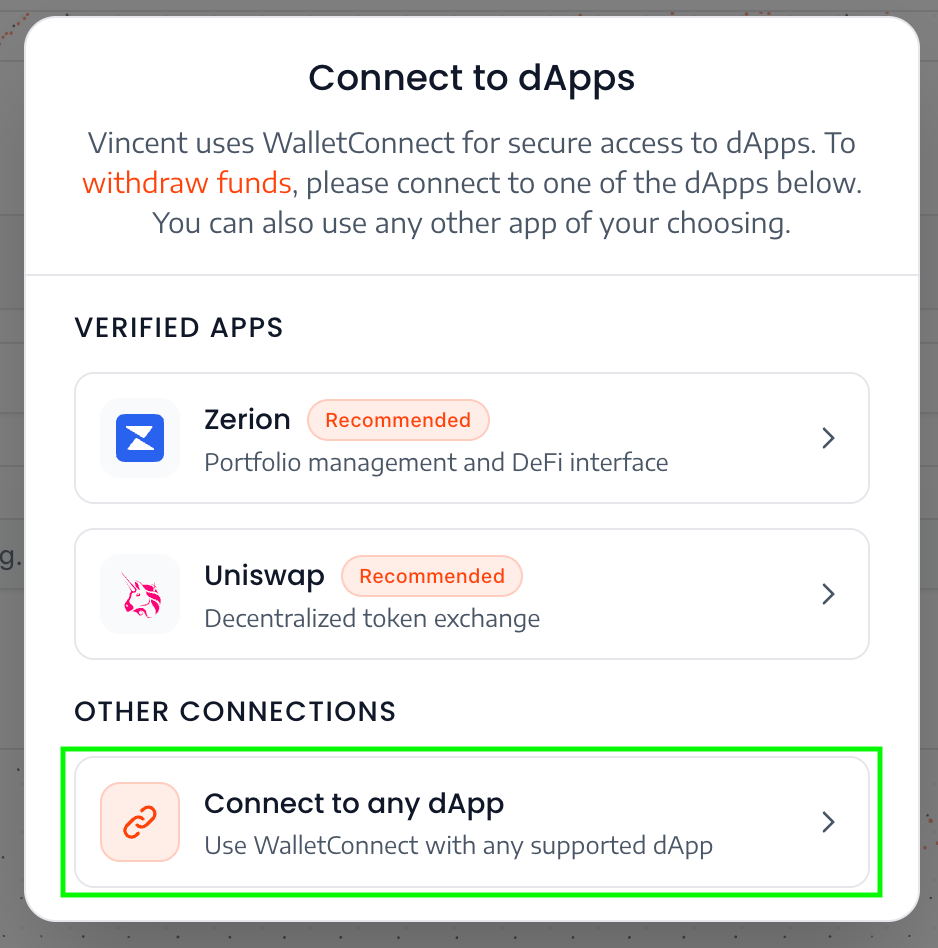The height and width of the screenshot is (948, 938).
Task: Choose the "Connect to any dApp" label
Action: (x=354, y=803)
